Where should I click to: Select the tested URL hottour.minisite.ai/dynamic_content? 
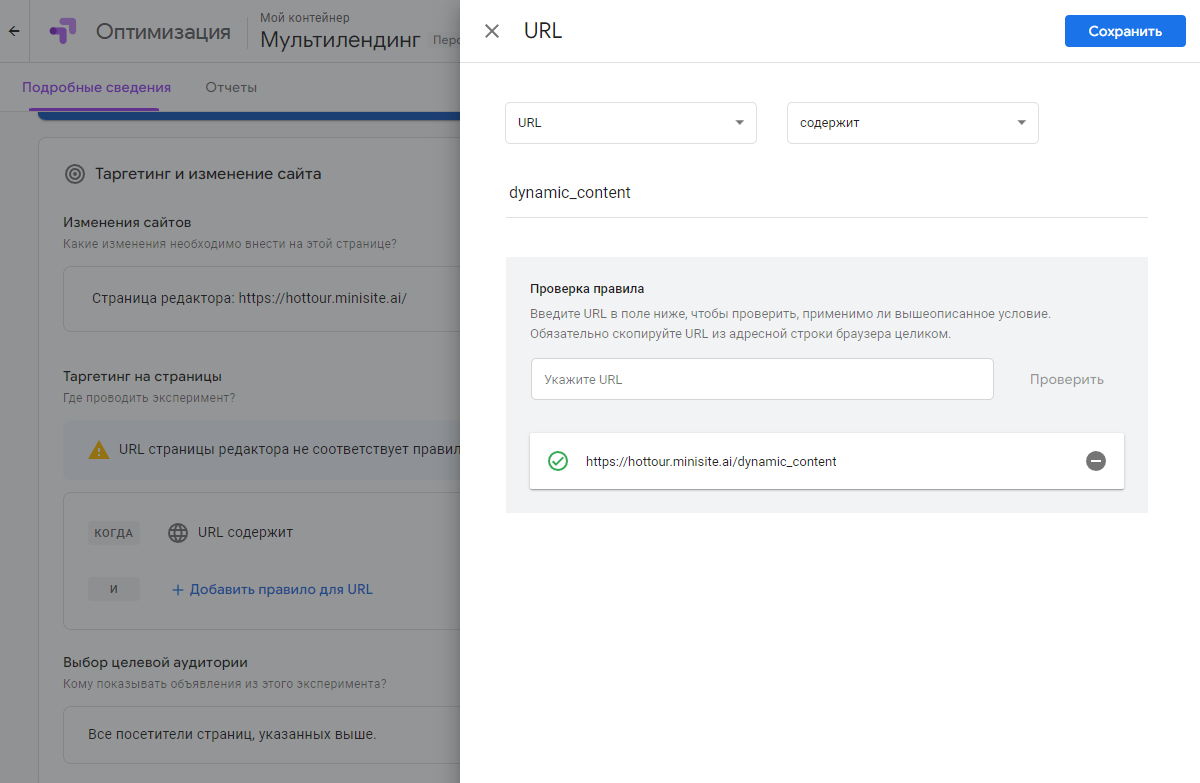click(711, 462)
